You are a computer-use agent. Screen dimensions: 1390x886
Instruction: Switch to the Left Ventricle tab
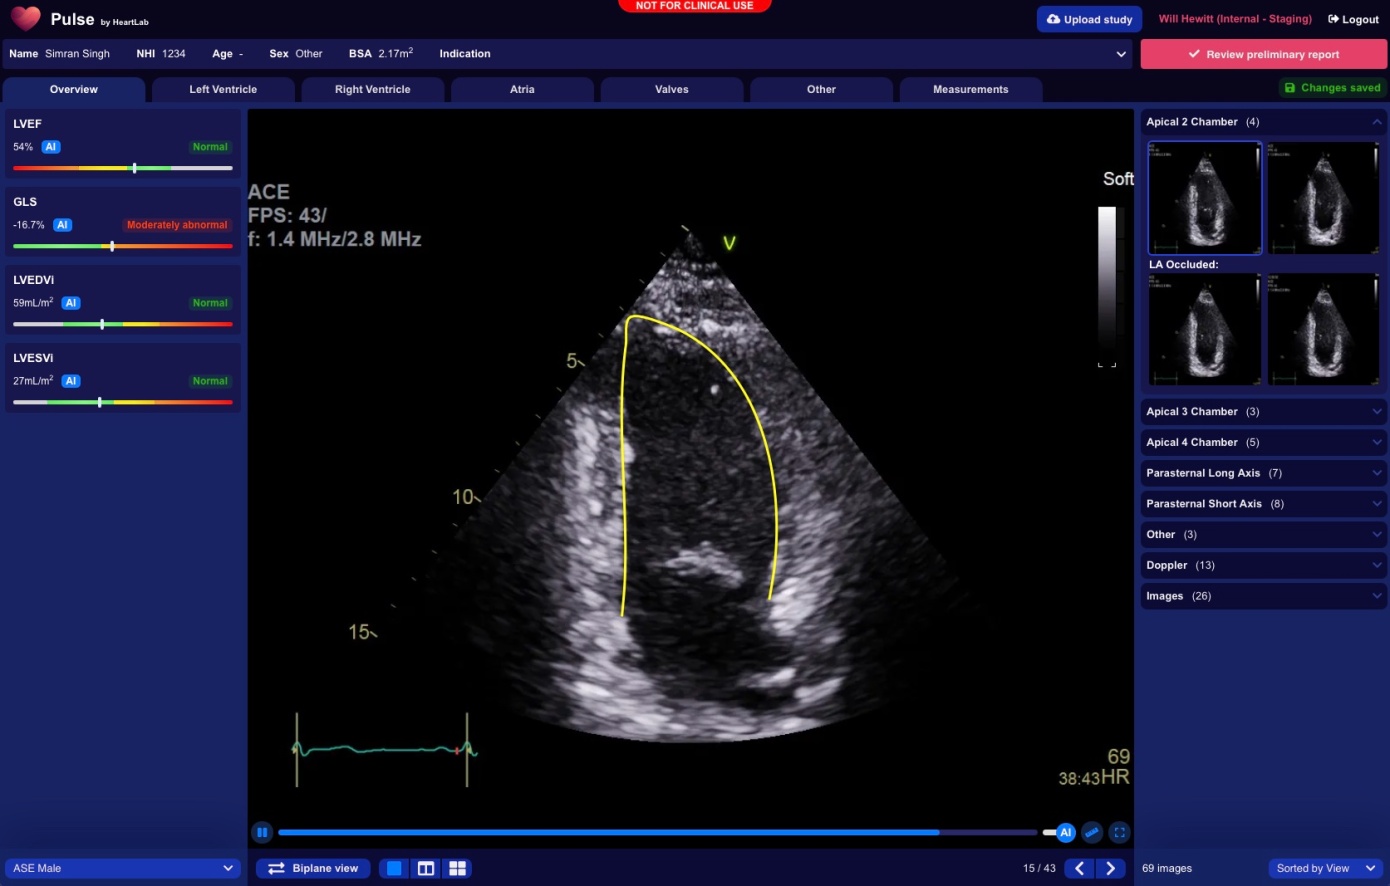[222, 89]
